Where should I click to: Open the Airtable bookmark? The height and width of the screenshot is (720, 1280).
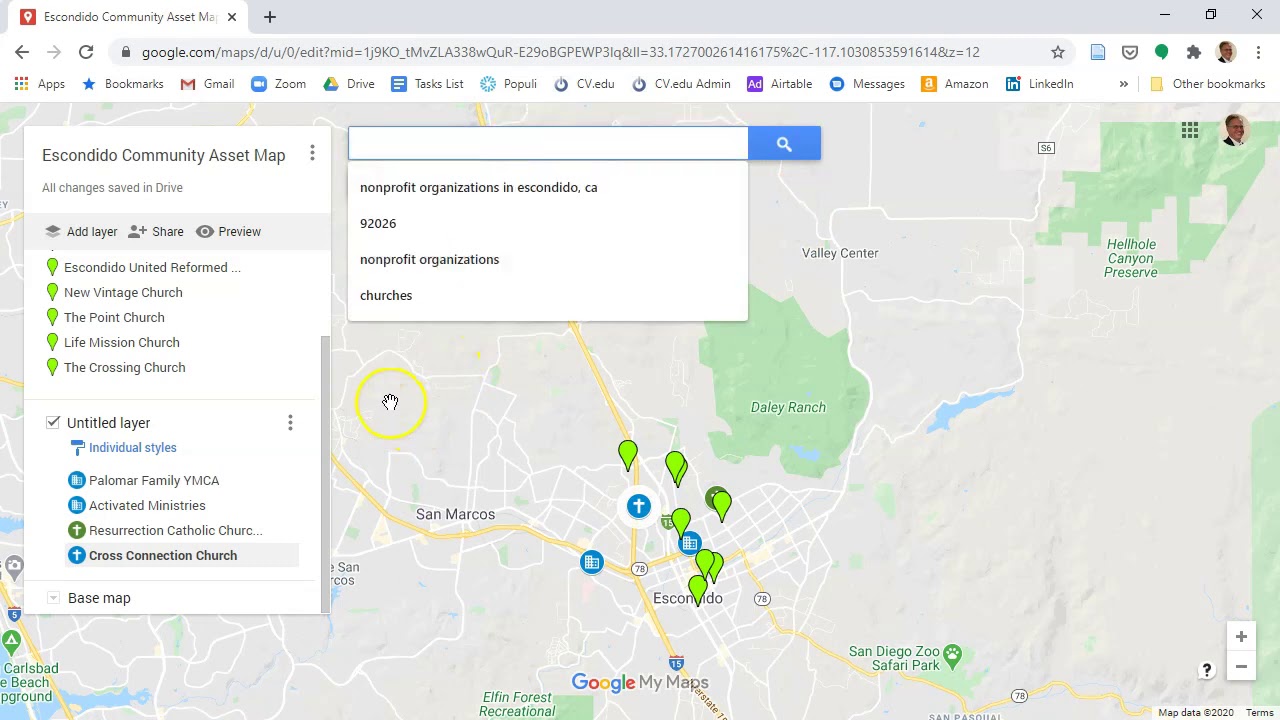(780, 84)
